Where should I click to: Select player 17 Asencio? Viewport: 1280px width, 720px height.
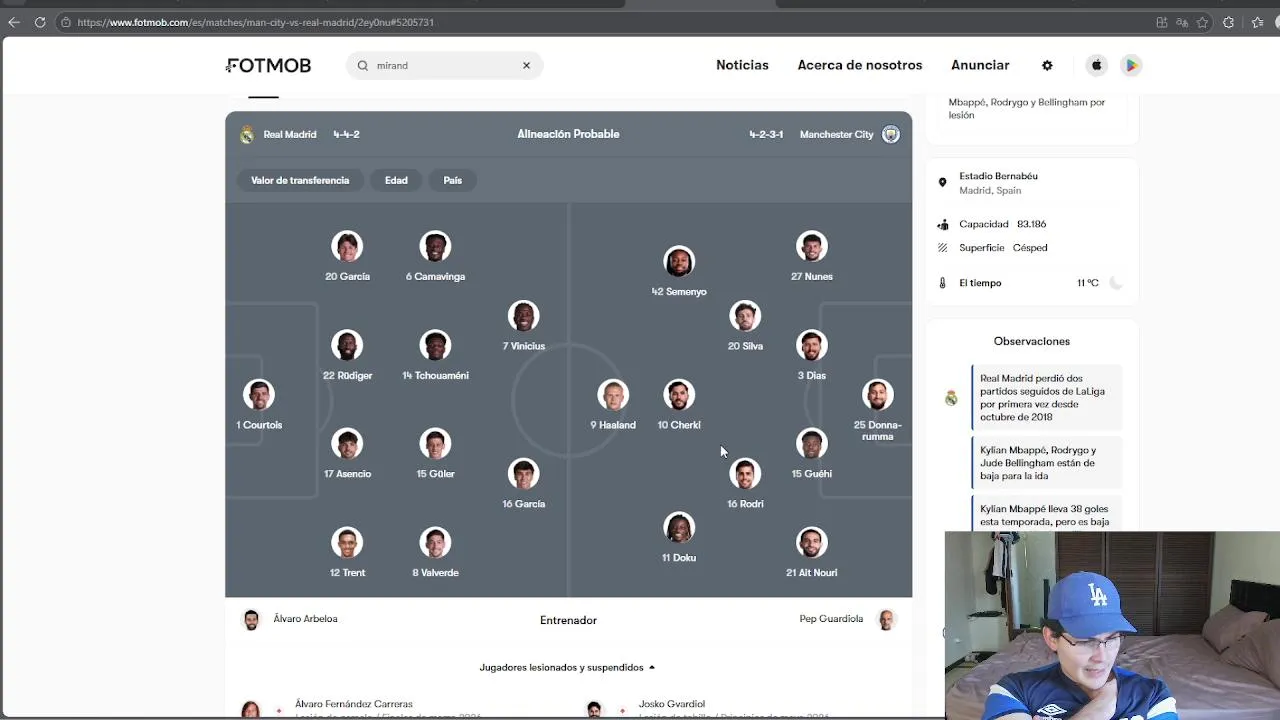point(347,453)
